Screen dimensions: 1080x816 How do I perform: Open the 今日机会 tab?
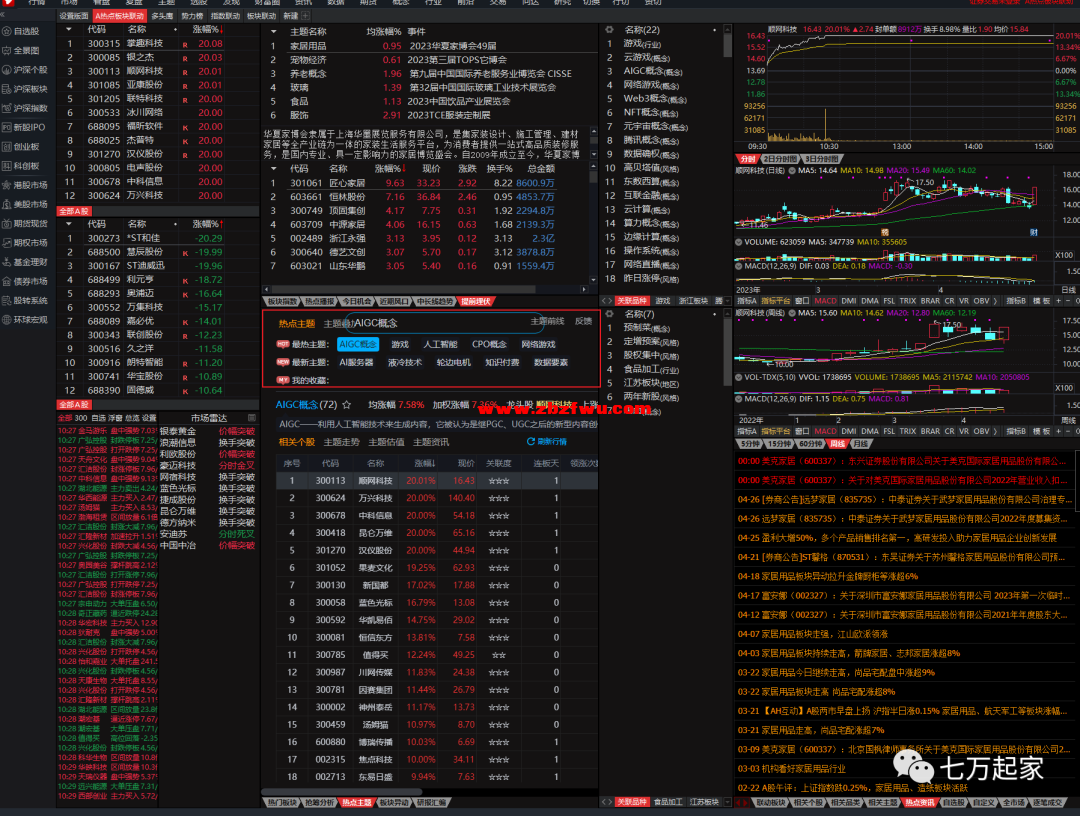coord(357,302)
